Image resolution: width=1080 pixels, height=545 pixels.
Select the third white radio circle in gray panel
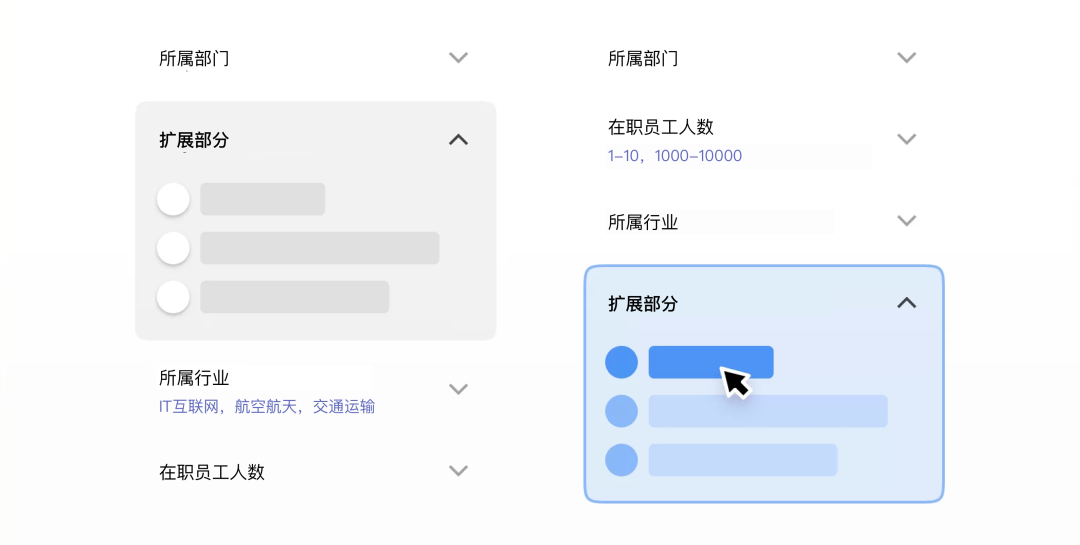point(173,297)
